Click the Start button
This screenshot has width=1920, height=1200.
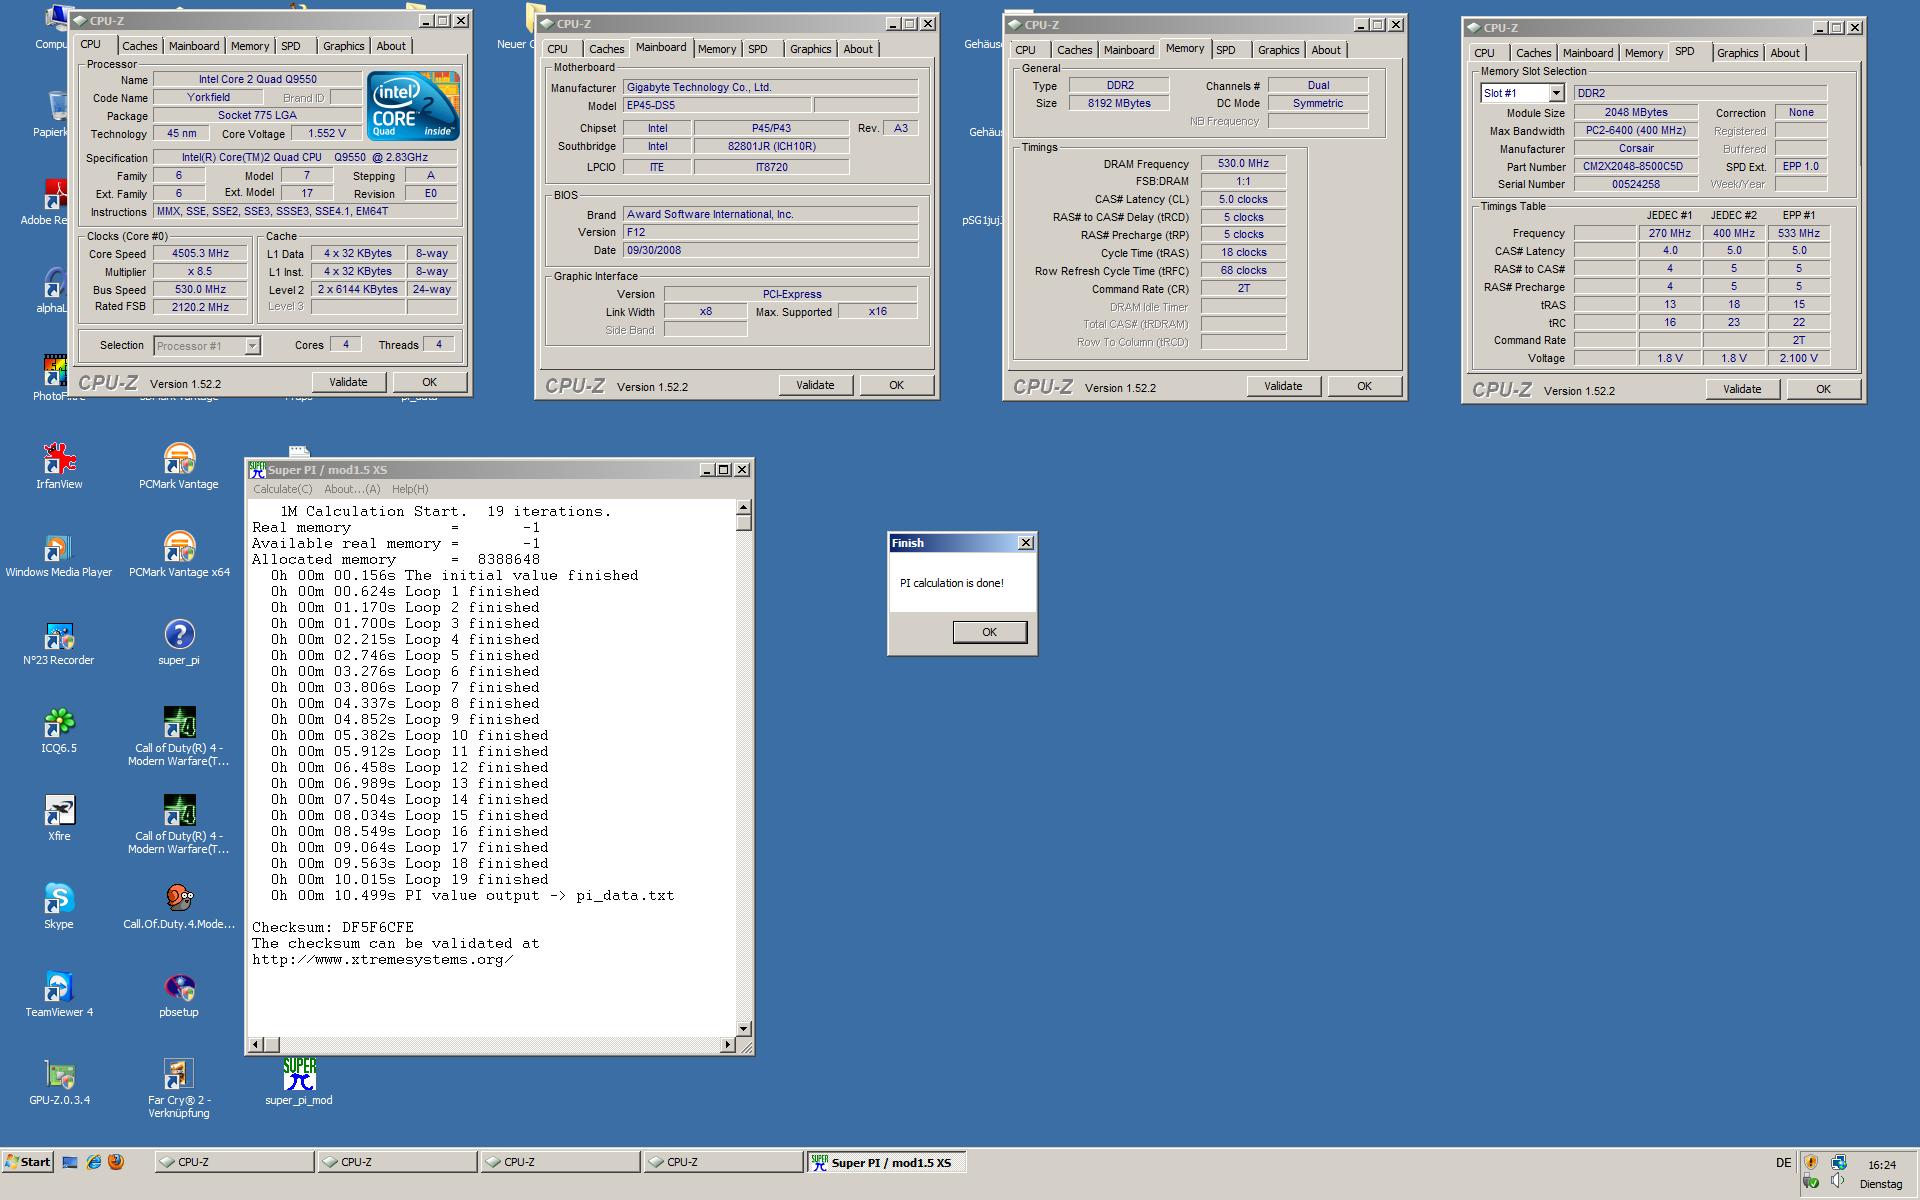point(27,1162)
